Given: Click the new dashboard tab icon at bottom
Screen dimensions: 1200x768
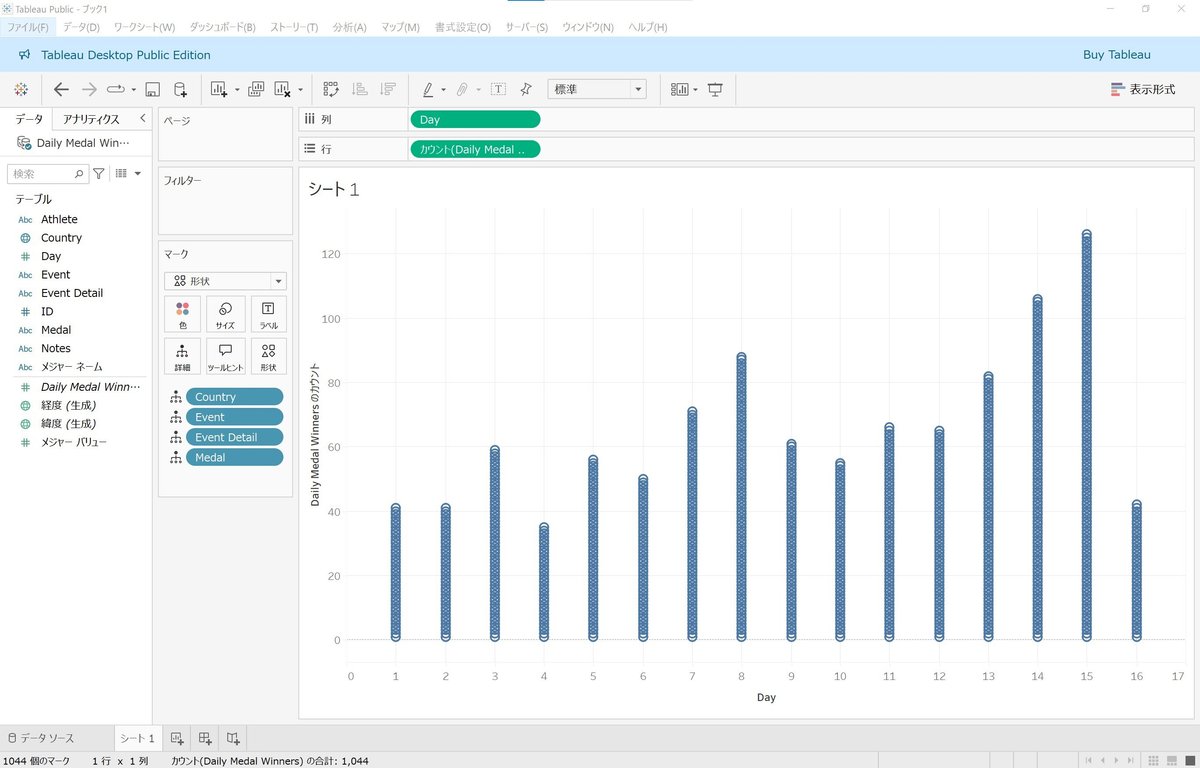Looking at the screenshot, I should [x=205, y=738].
